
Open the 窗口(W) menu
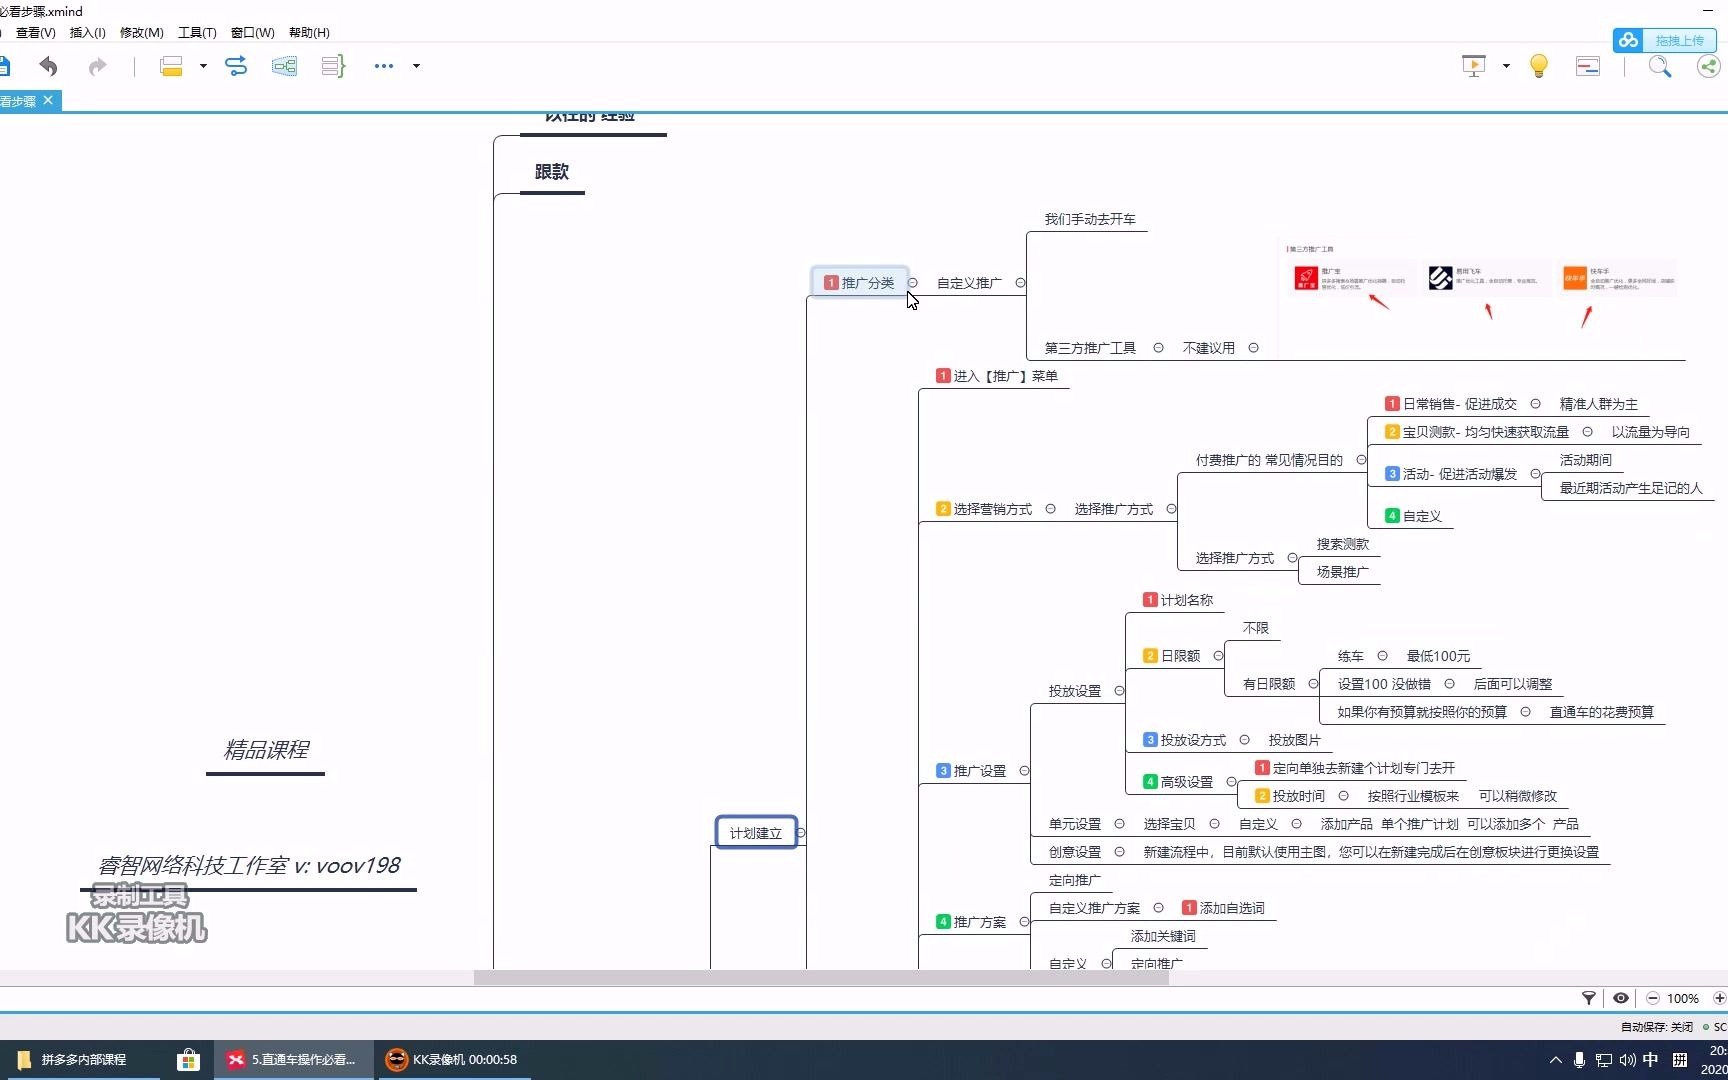pos(253,32)
